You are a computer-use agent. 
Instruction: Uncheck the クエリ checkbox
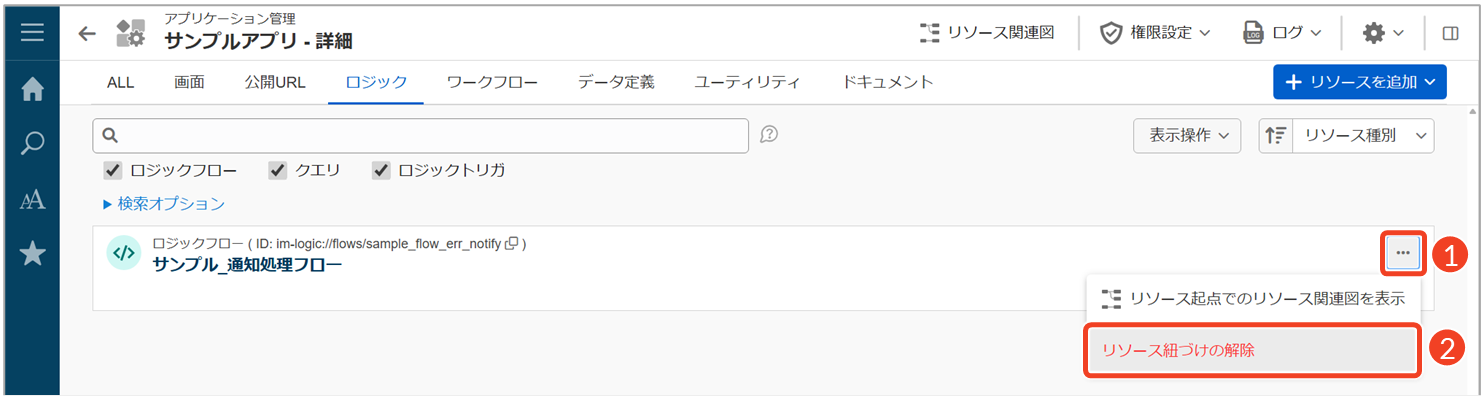[278, 171]
